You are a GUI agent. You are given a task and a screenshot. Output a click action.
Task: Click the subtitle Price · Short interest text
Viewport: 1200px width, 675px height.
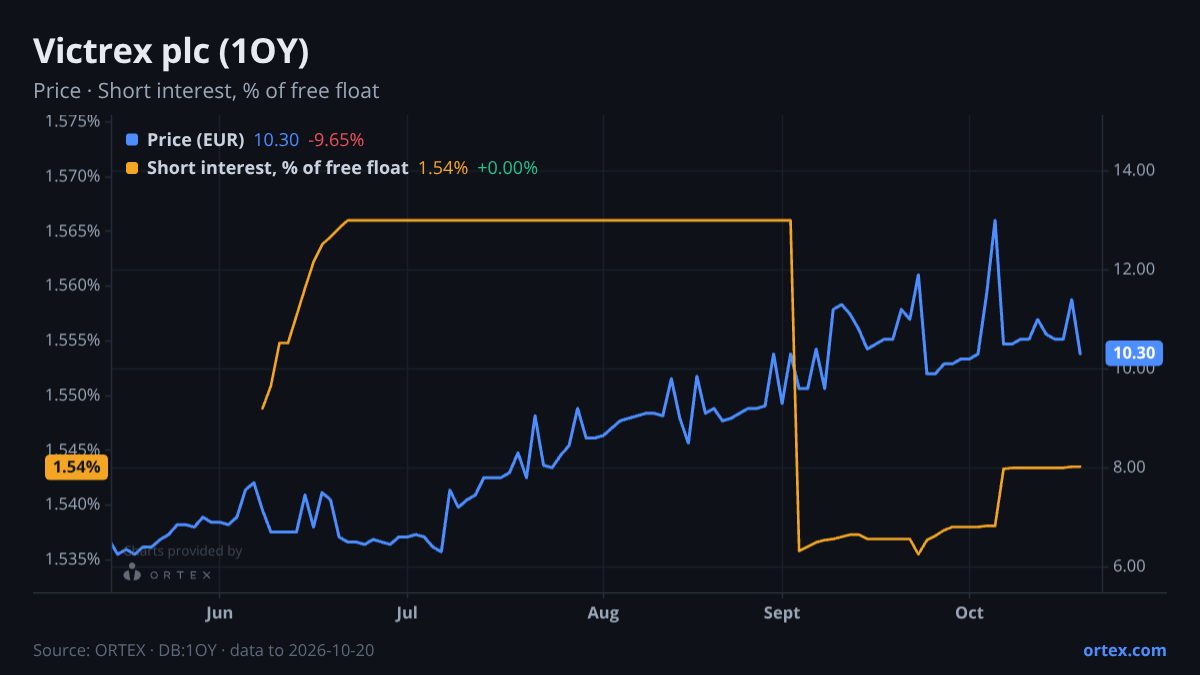[206, 91]
